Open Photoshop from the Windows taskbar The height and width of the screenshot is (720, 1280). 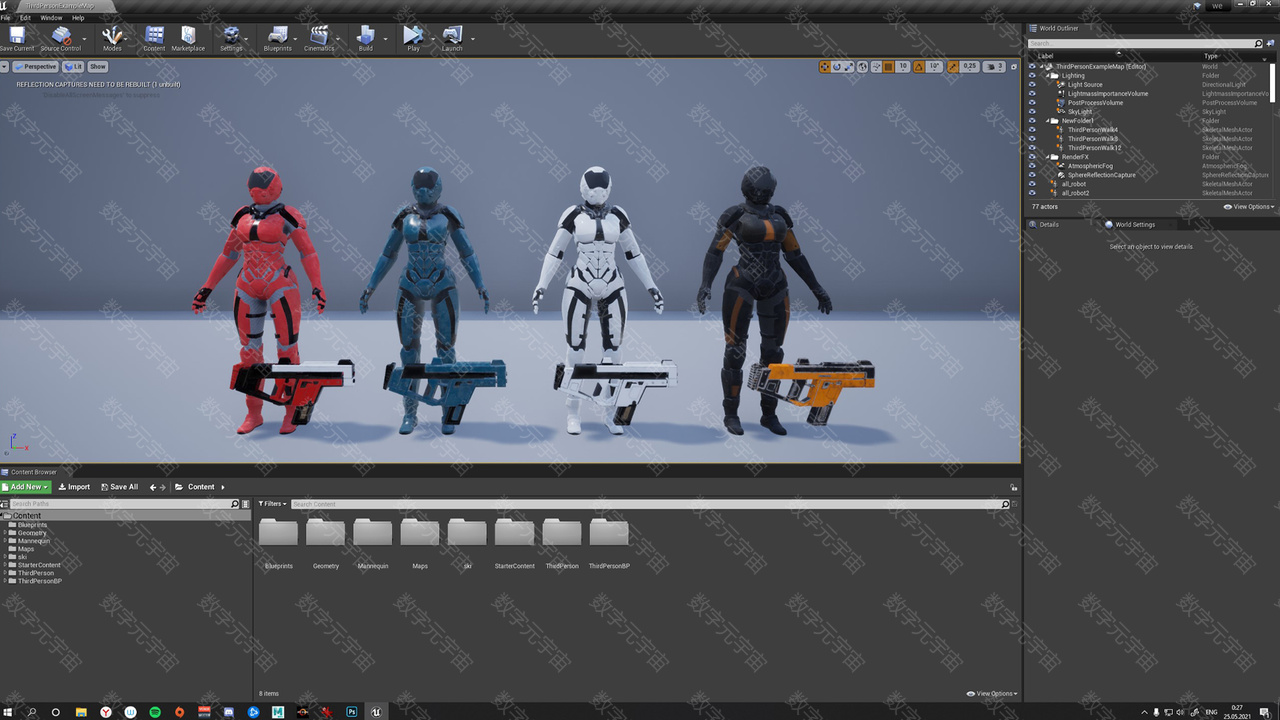tap(352, 712)
